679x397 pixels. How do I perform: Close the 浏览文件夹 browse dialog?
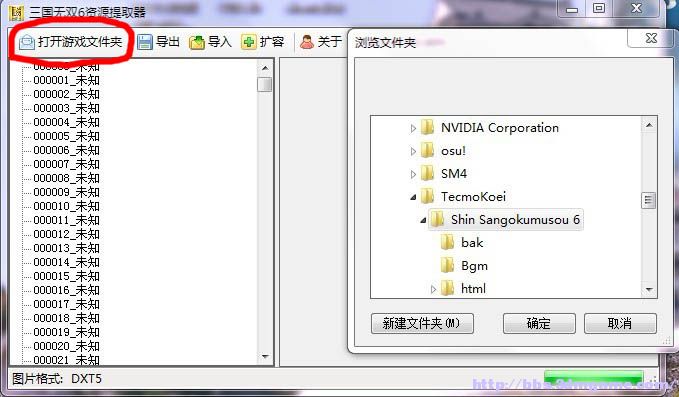651,39
